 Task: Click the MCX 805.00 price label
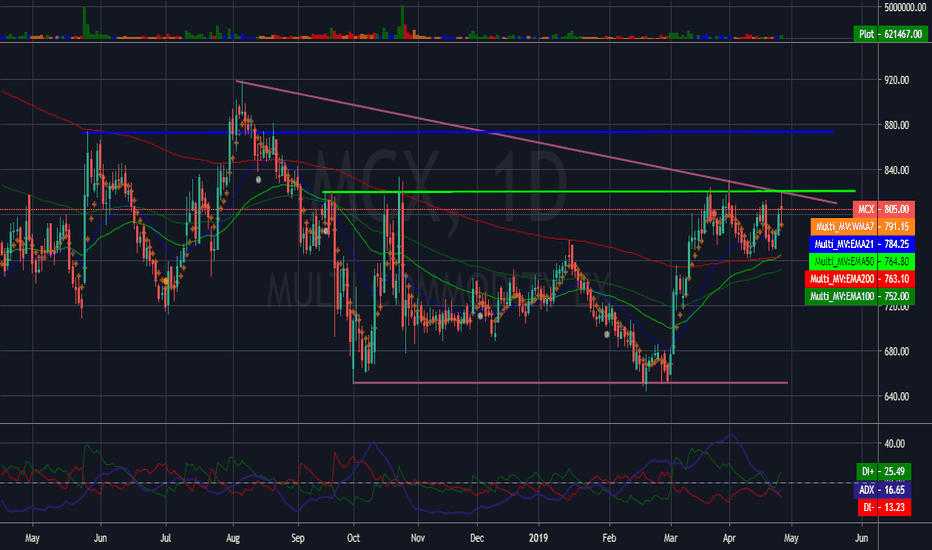884,209
